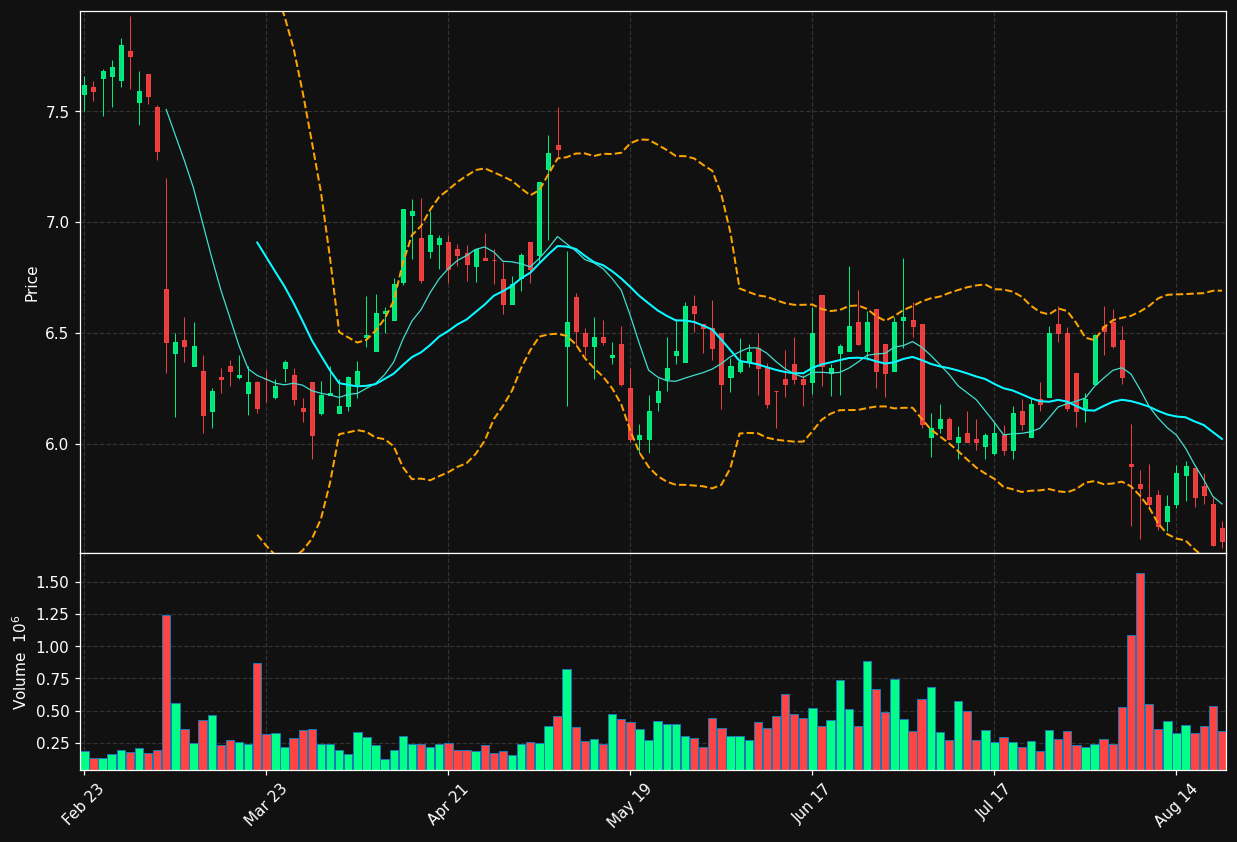This screenshot has width=1237, height=842.
Task: Click the 0.50 volume axis value
Action: pyautogui.click(x=52, y=711)
